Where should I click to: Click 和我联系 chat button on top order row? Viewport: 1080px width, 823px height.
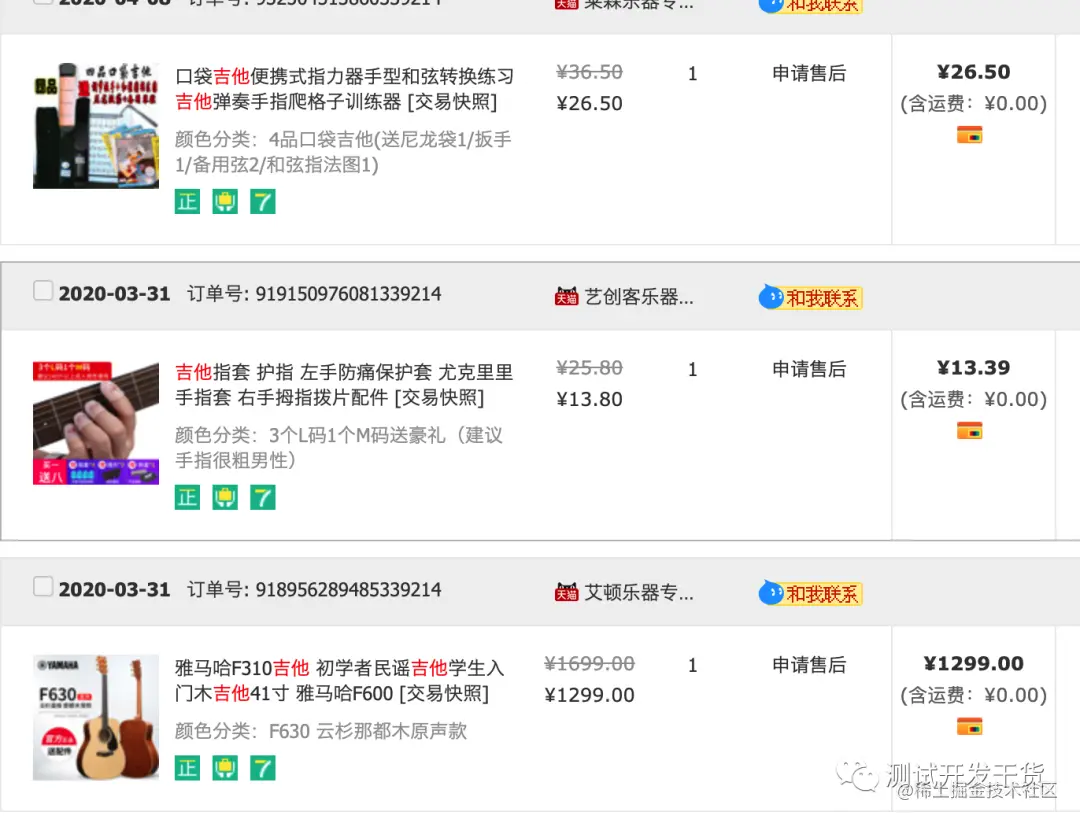pyautogui.click(x=814, y=5)
